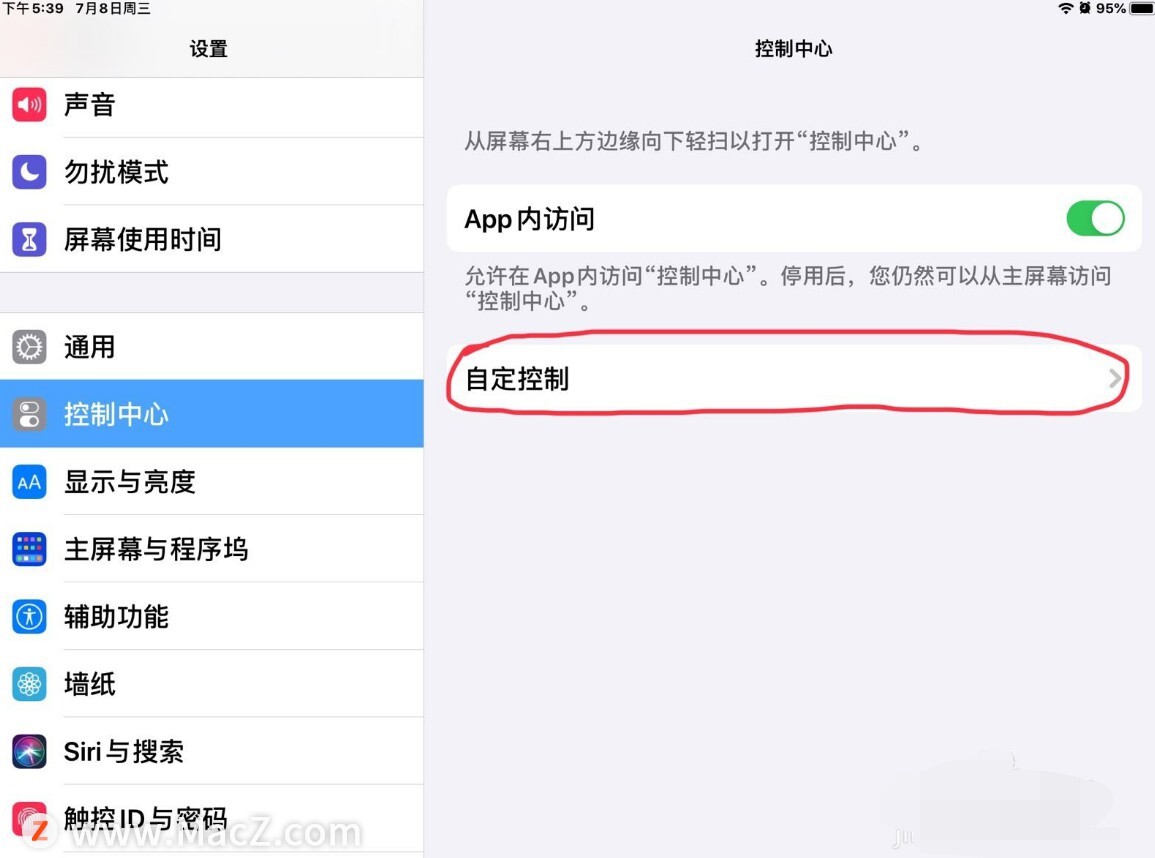Open 触控 ID 与密码 settings

211,819
